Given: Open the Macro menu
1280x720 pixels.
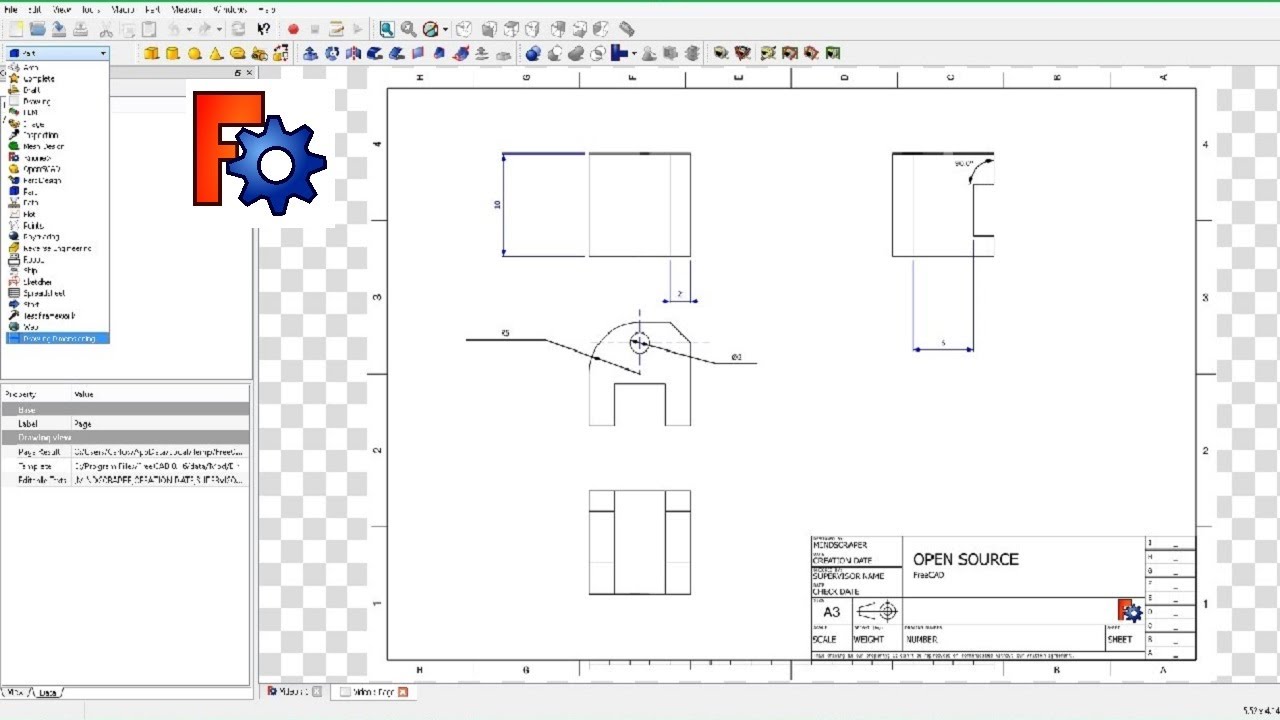Looking at the screenshot, I should point(122,9).
